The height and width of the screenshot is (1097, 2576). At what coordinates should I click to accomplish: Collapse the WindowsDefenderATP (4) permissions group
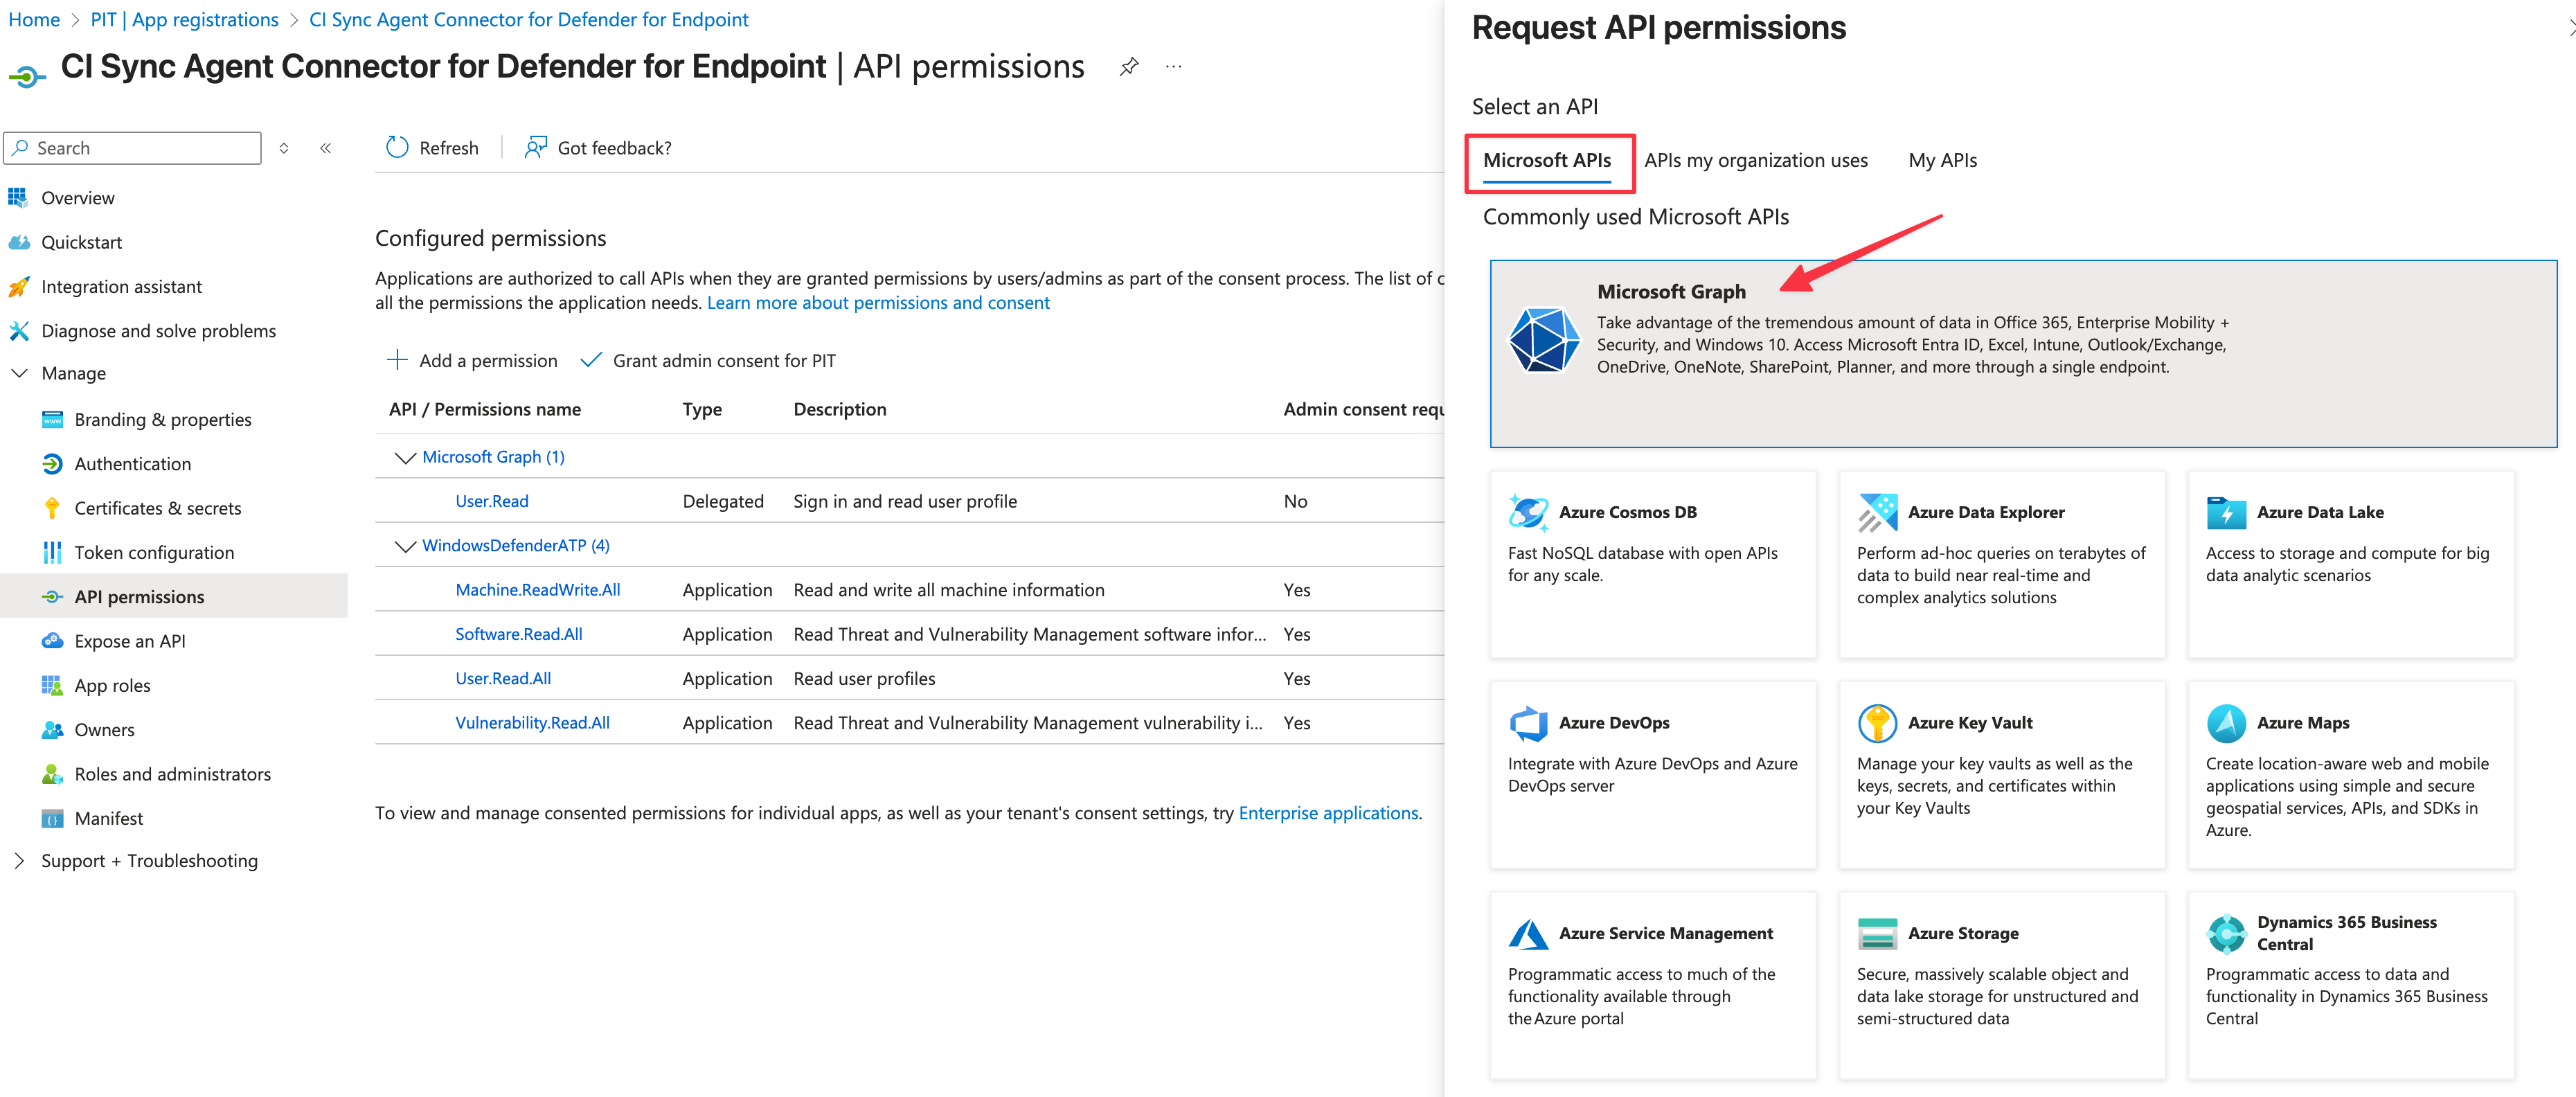pos(405,546)
